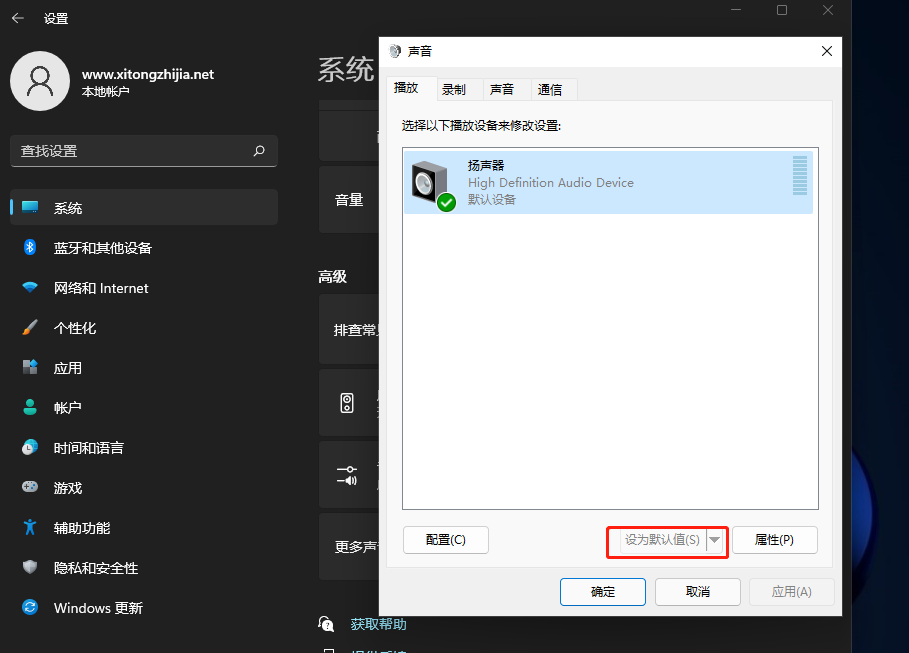Screen dimensions: 909x653
Task: Click the 配置(C) button
Action: (446, 540)
